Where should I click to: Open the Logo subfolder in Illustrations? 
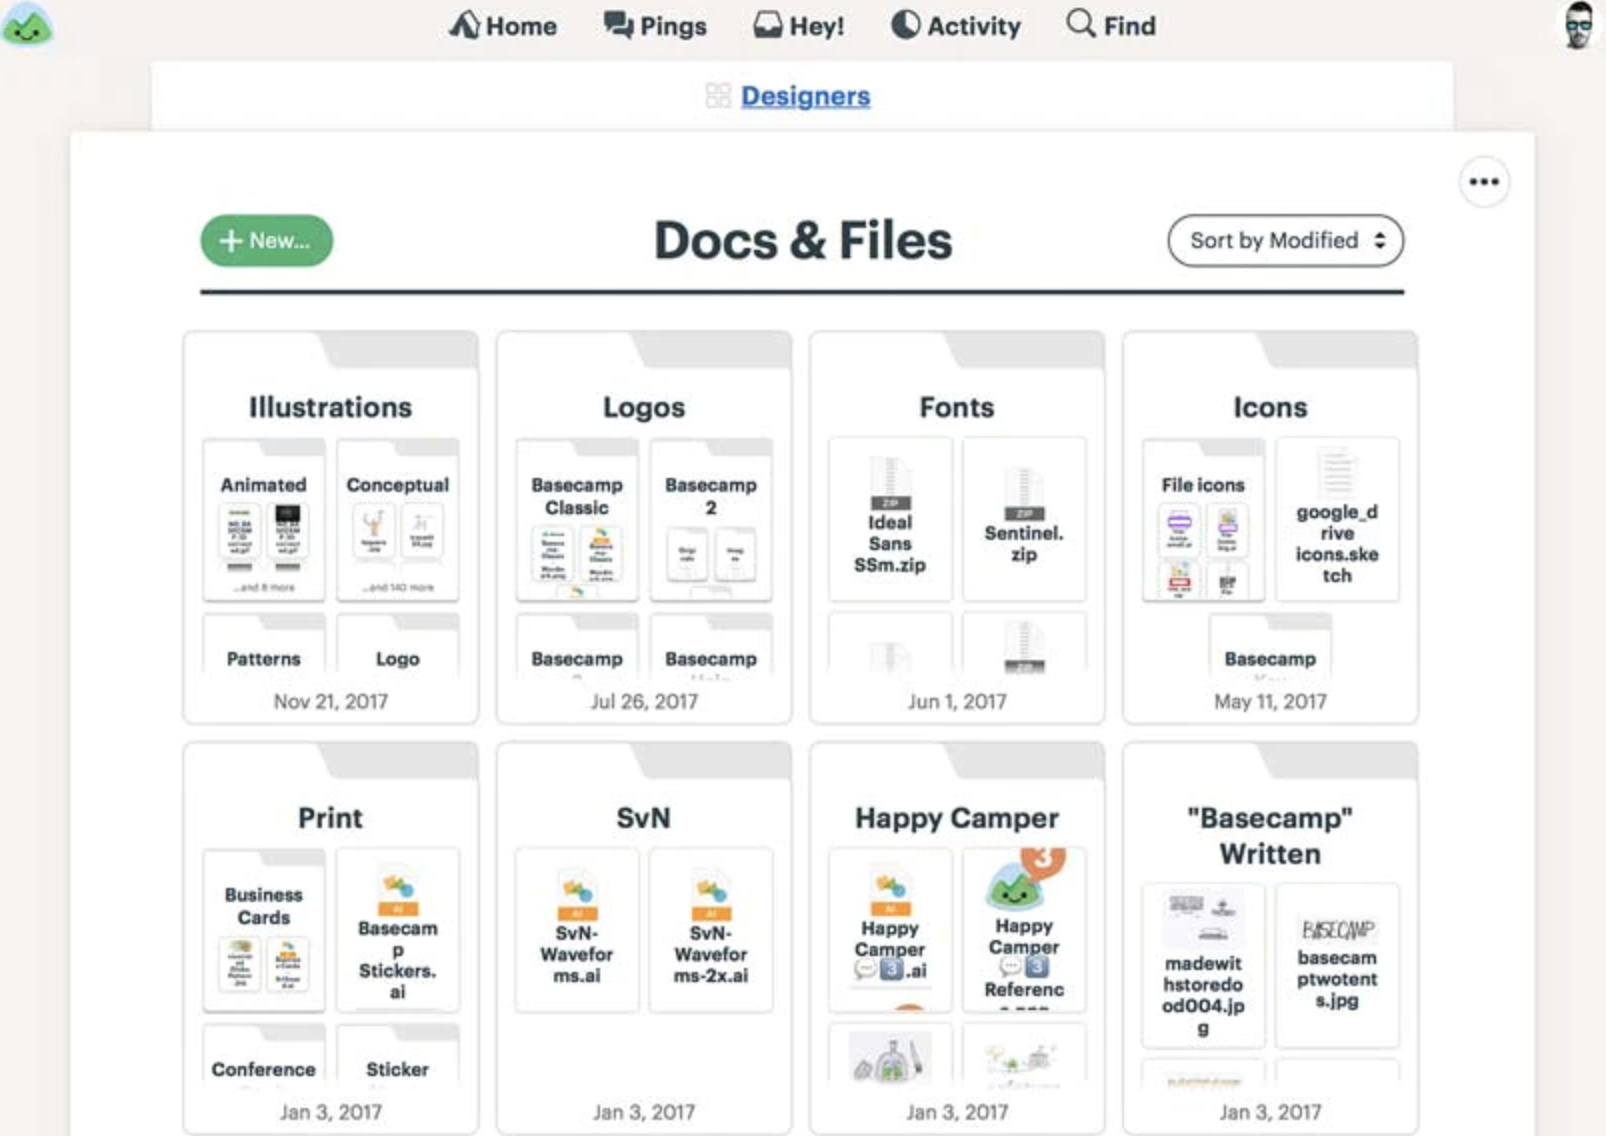click(x=398, y=647)
